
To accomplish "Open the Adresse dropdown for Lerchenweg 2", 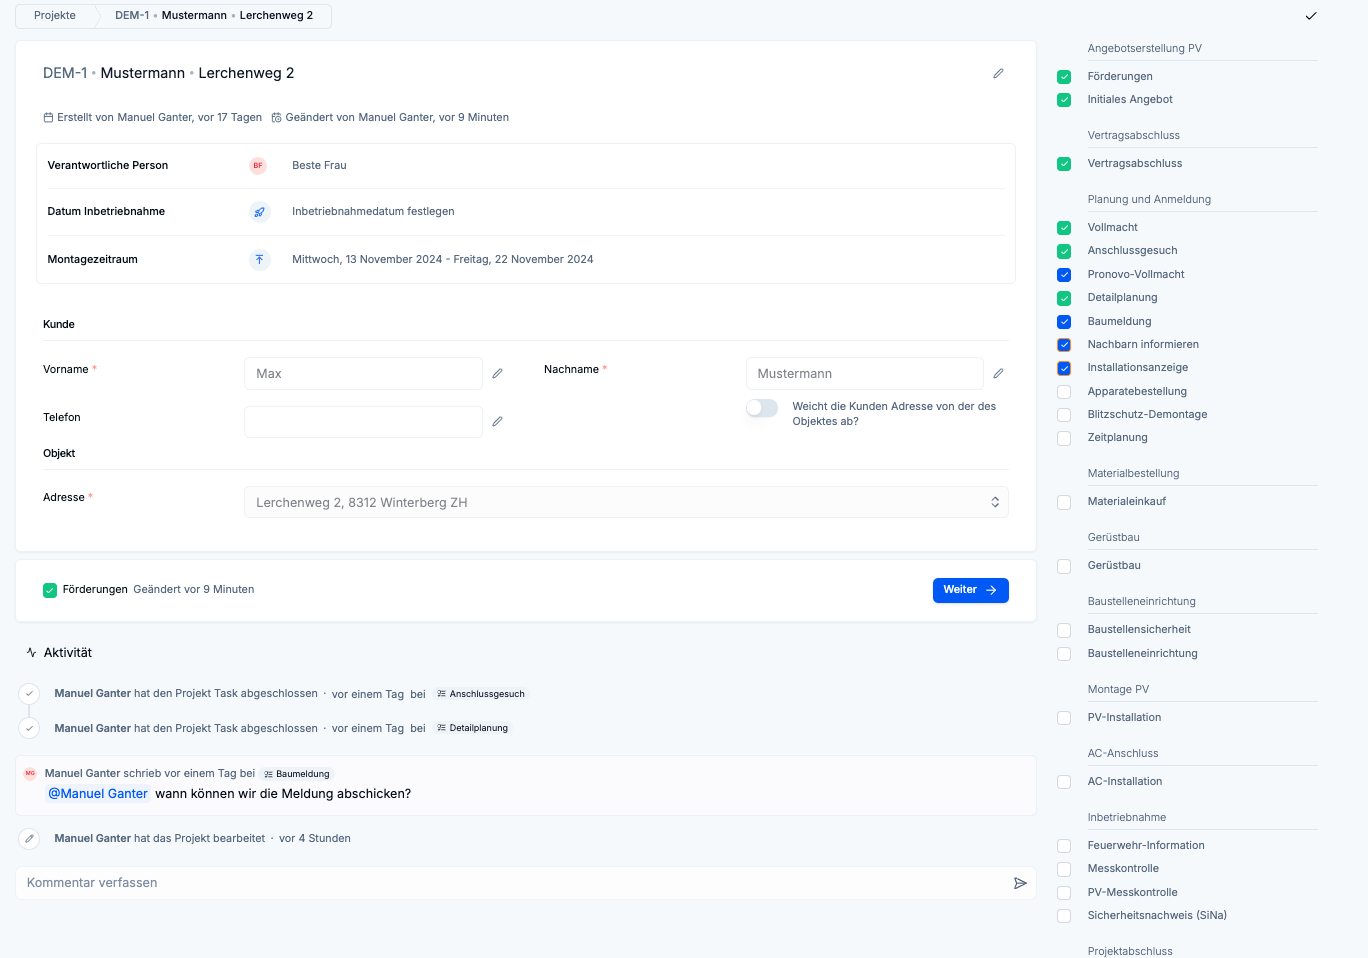I will point(626,502).
